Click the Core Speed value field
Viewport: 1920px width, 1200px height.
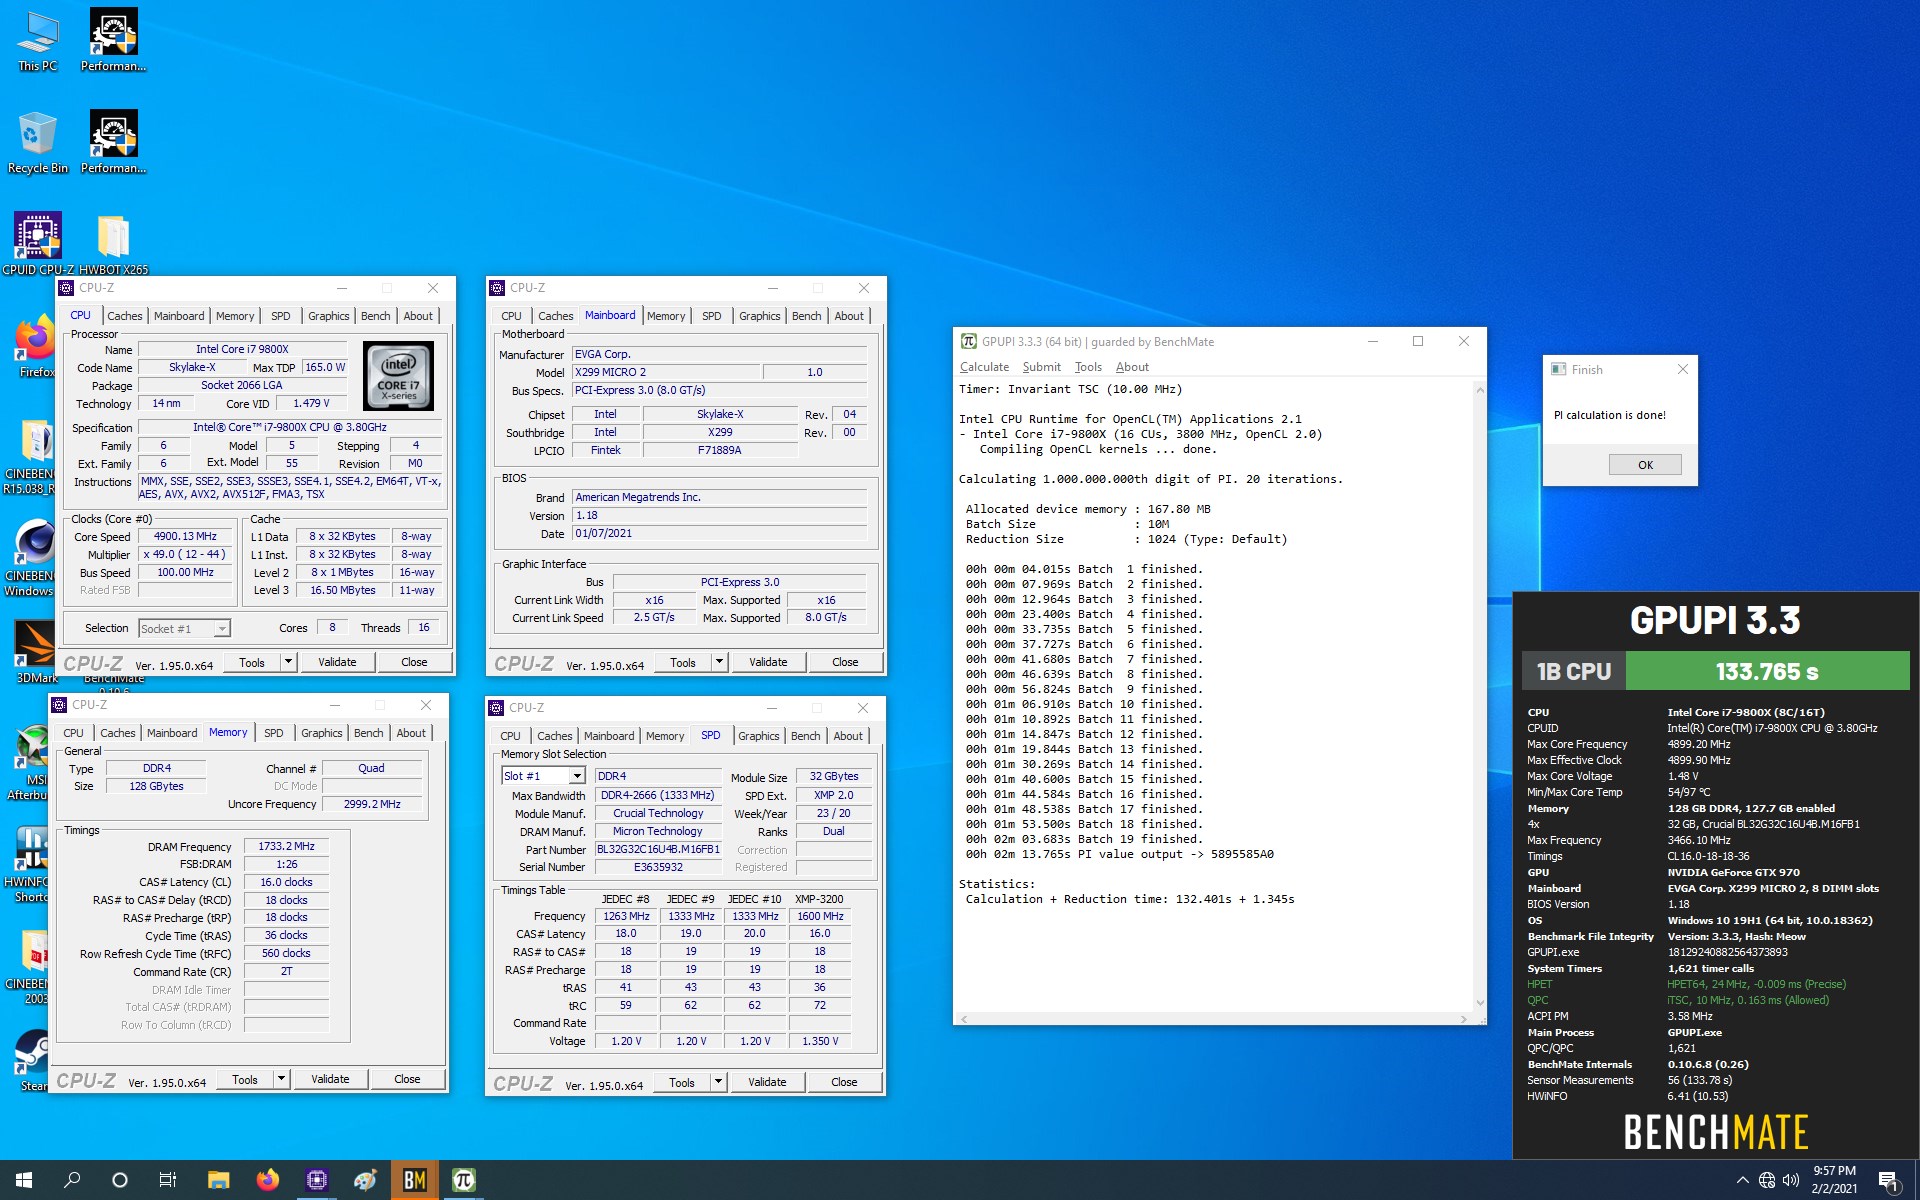point(185,537)
